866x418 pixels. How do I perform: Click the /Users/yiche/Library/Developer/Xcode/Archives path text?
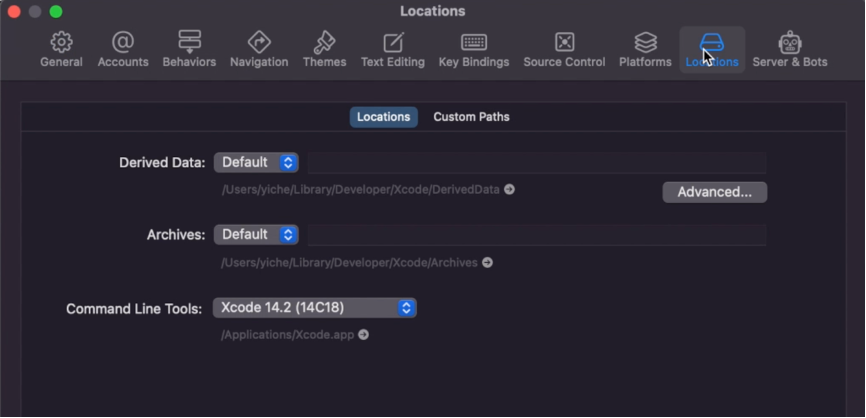click(x=350, y=262)
